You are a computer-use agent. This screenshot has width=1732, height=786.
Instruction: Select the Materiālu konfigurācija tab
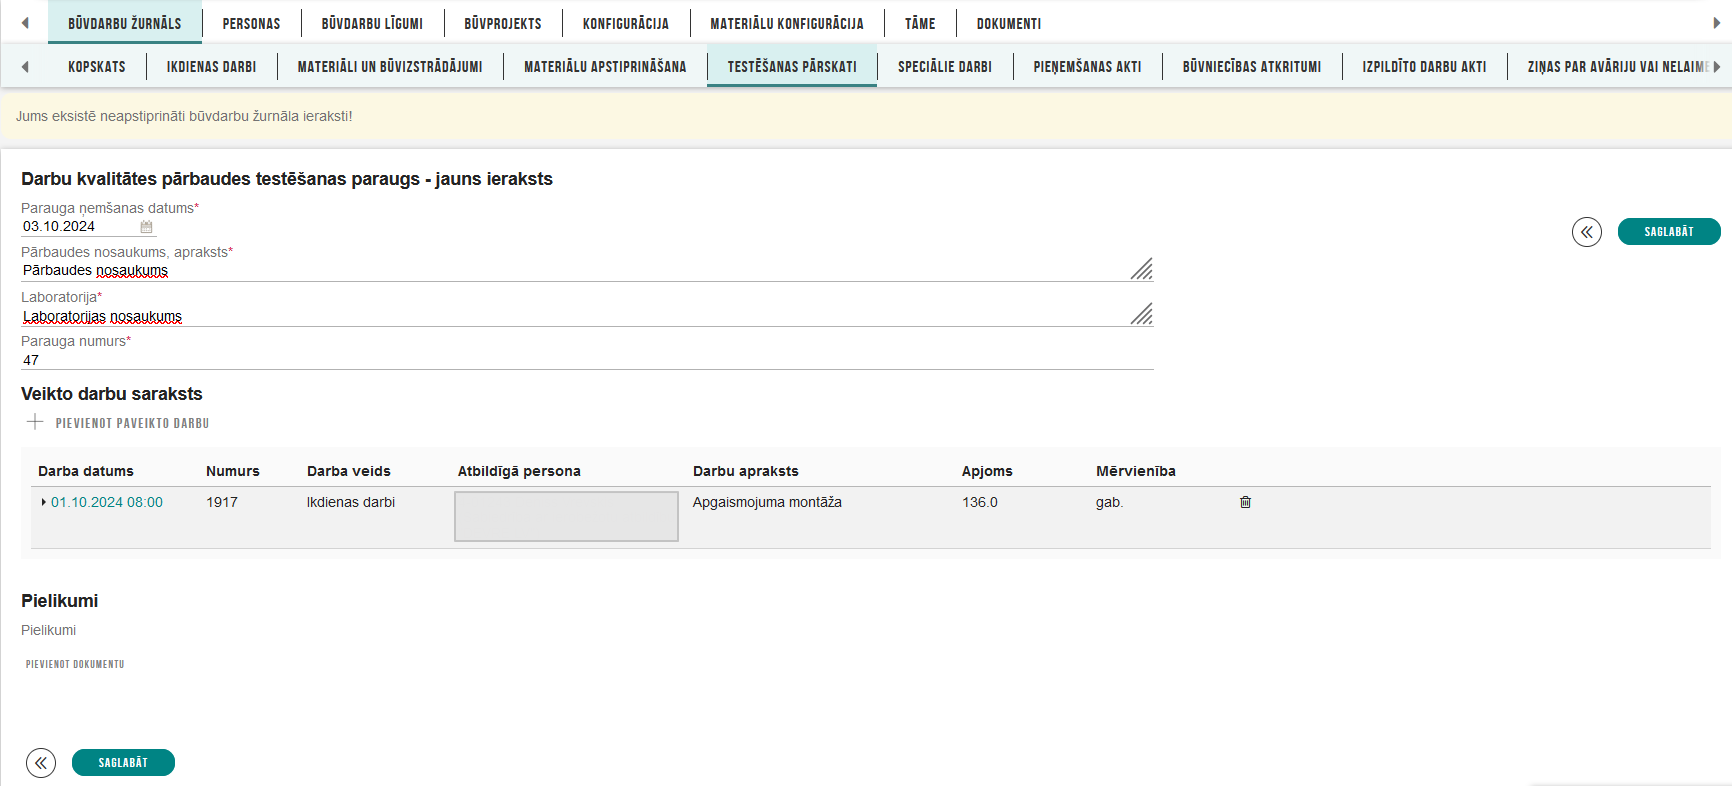click(787, 23)
